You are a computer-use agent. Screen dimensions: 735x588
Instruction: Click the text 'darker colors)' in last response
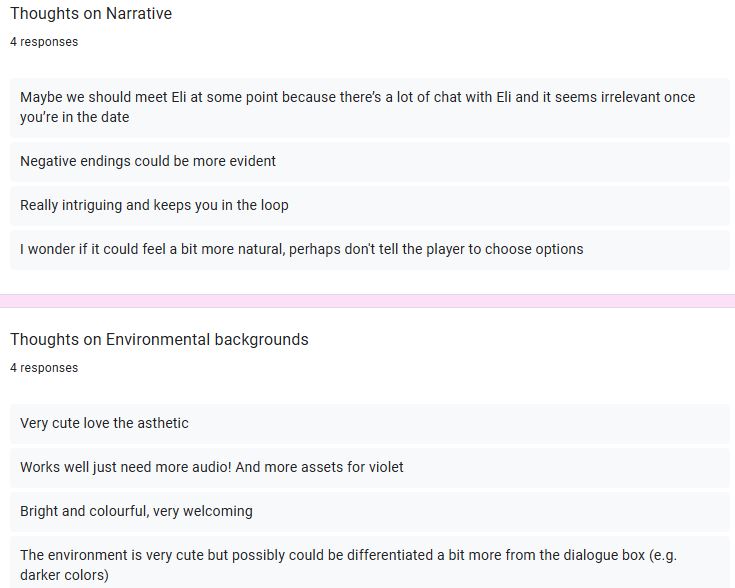[64, 575]
